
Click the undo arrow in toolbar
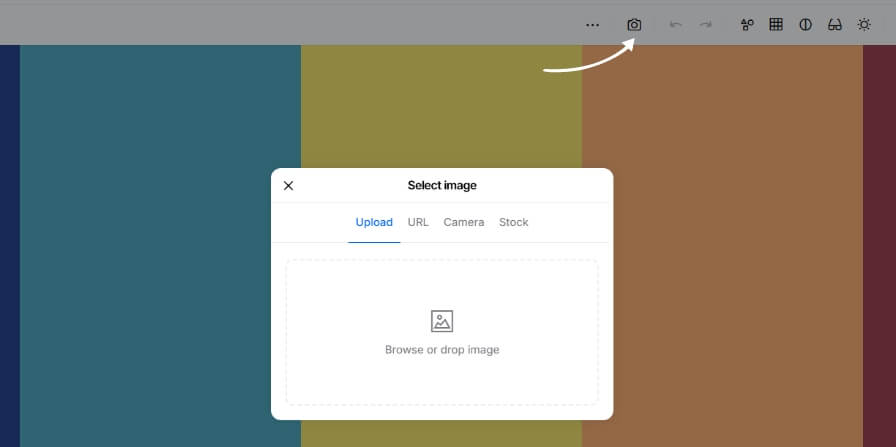click(x=675, y=25)
